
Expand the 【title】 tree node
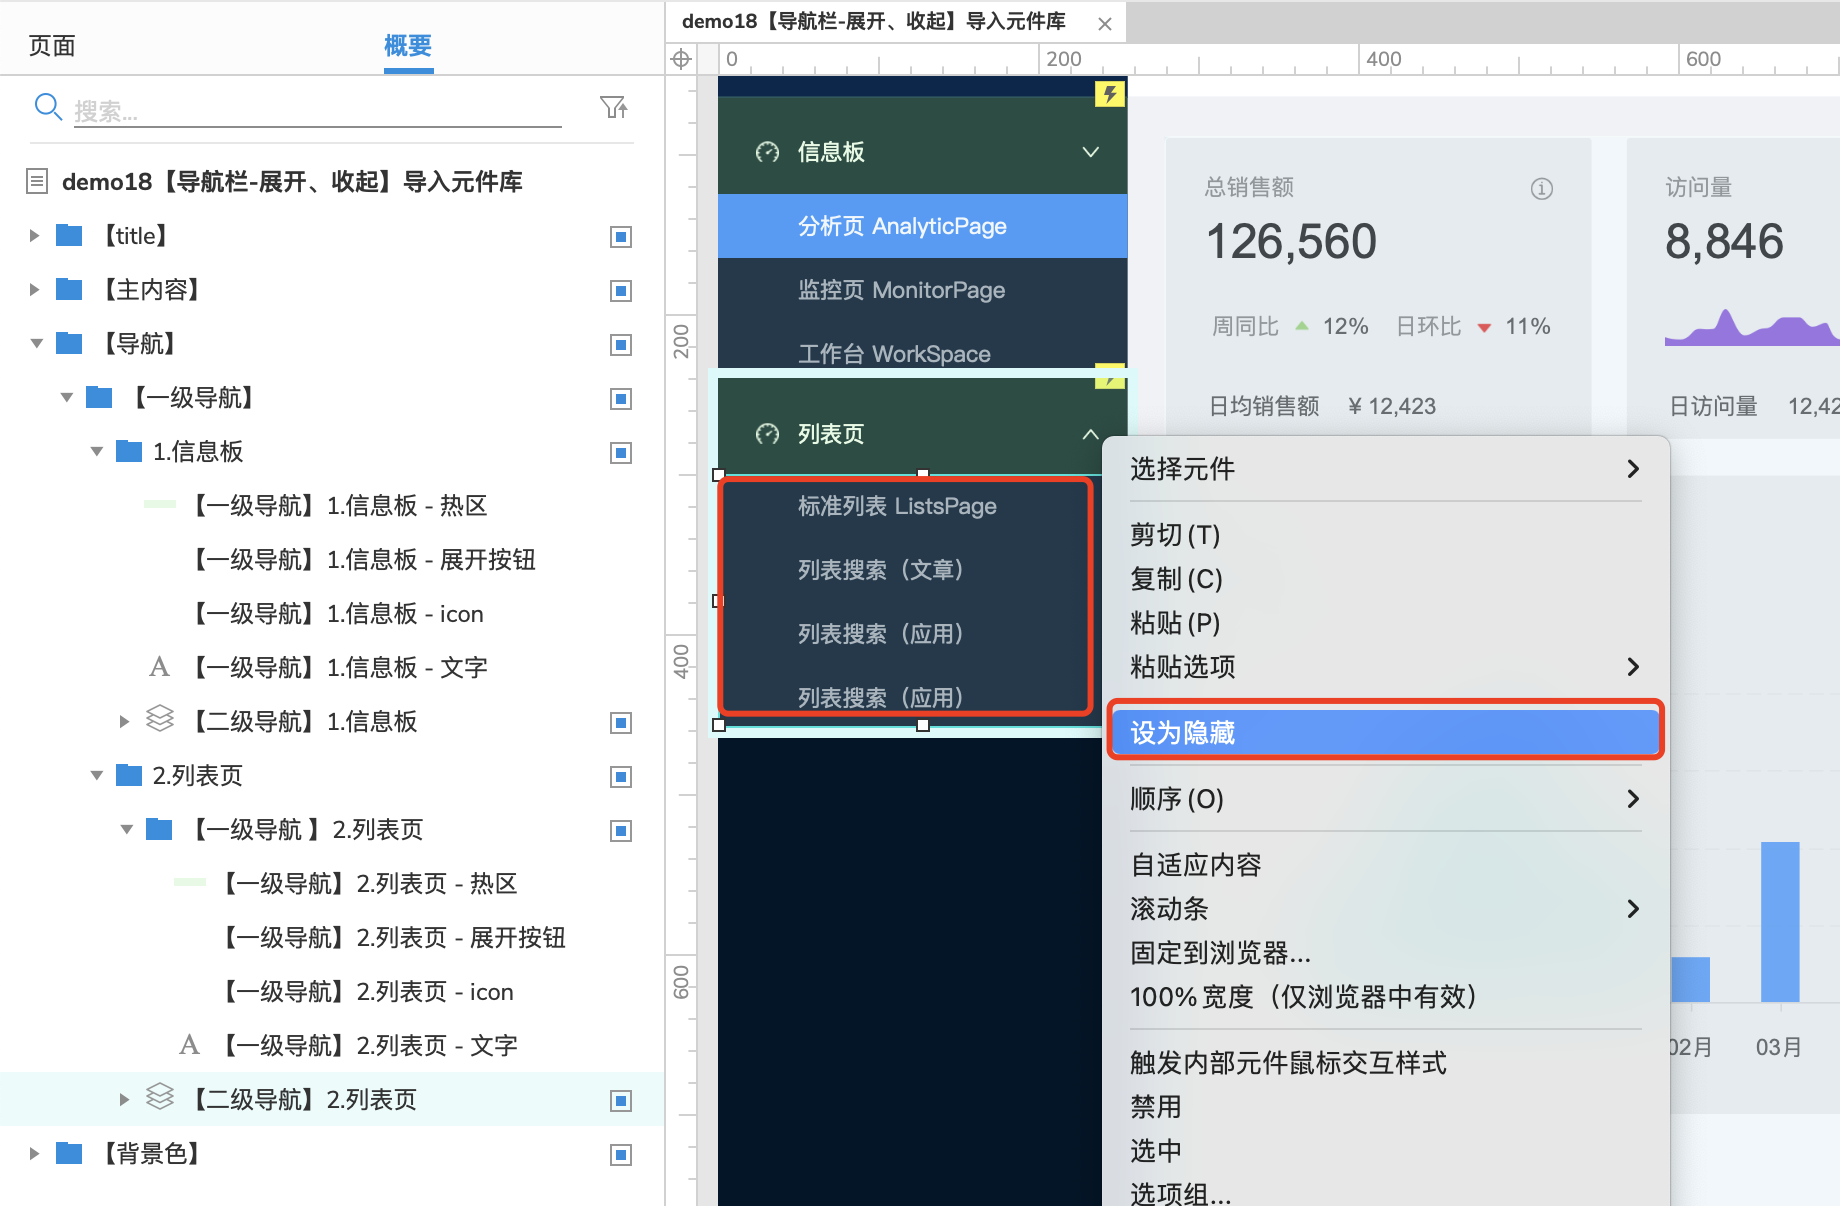point(34,236)
